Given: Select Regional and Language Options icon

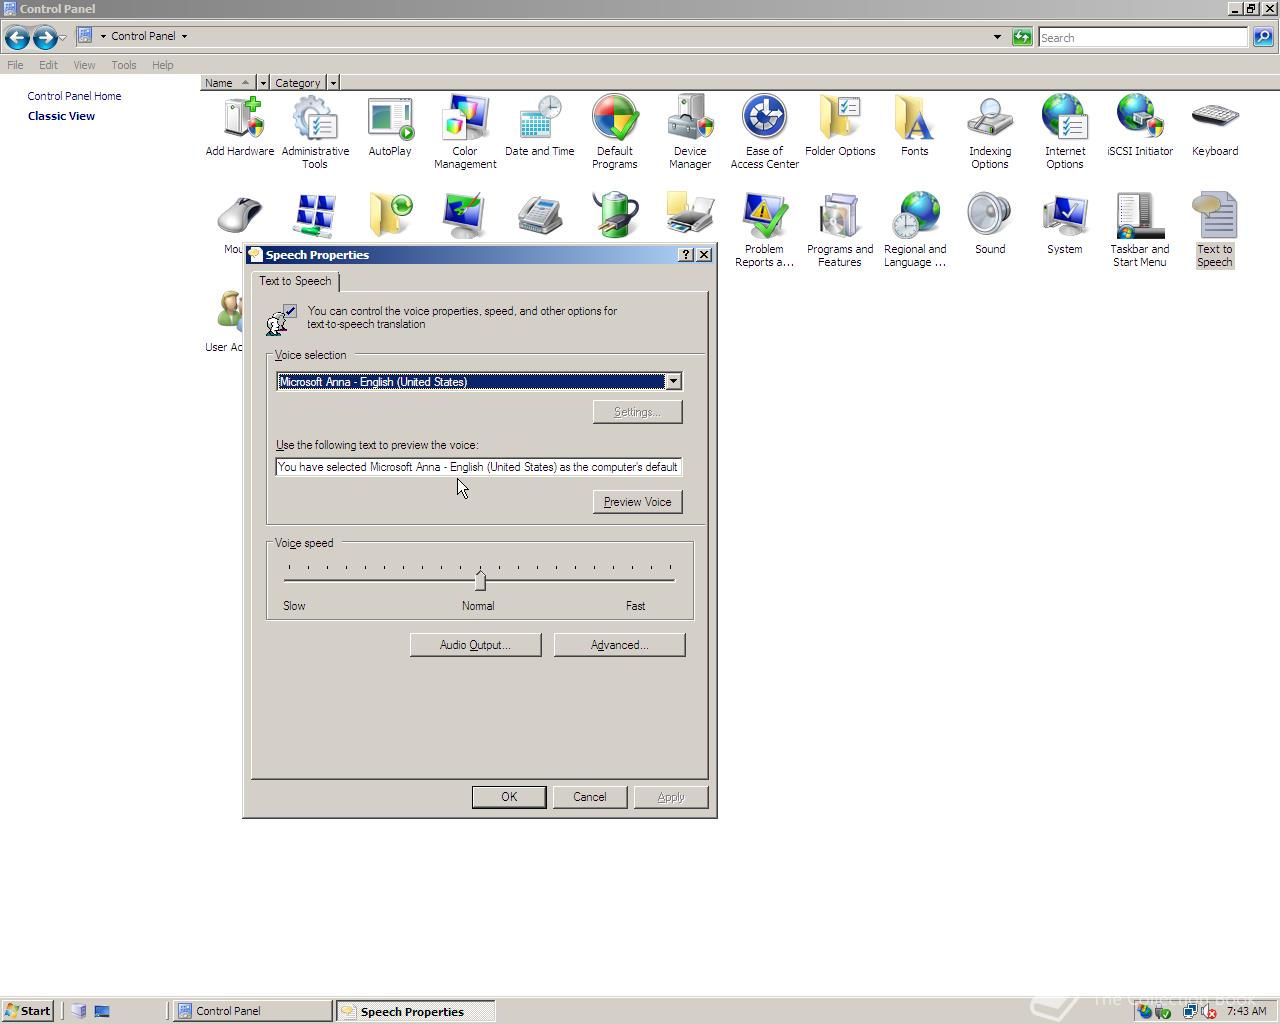Looking at the screenshot, I should (x=915, y=230).
